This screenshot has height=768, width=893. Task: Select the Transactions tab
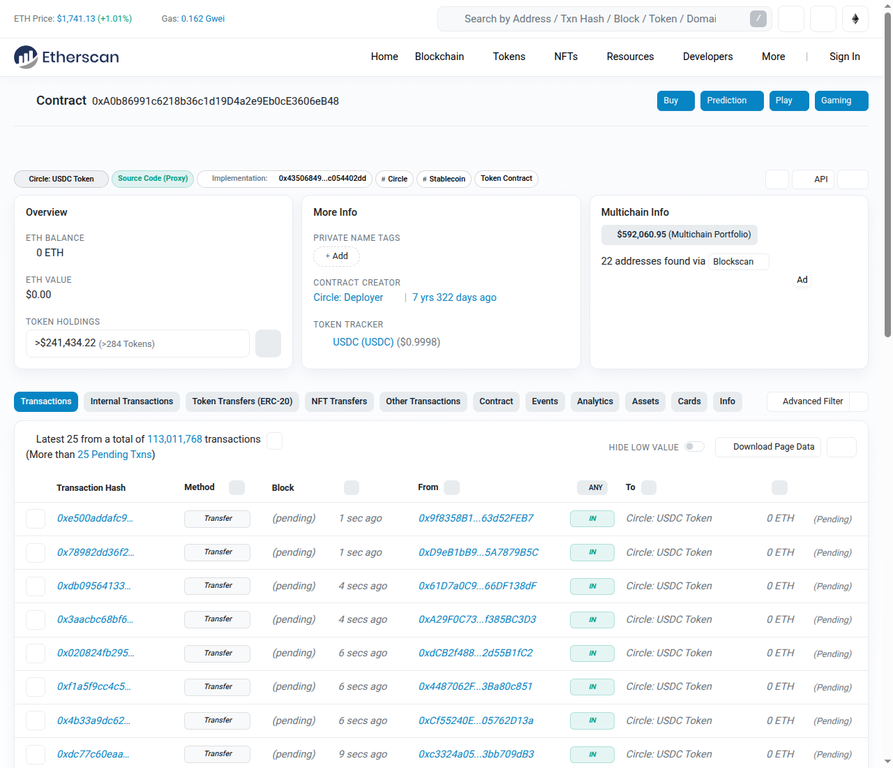(46, 401)
